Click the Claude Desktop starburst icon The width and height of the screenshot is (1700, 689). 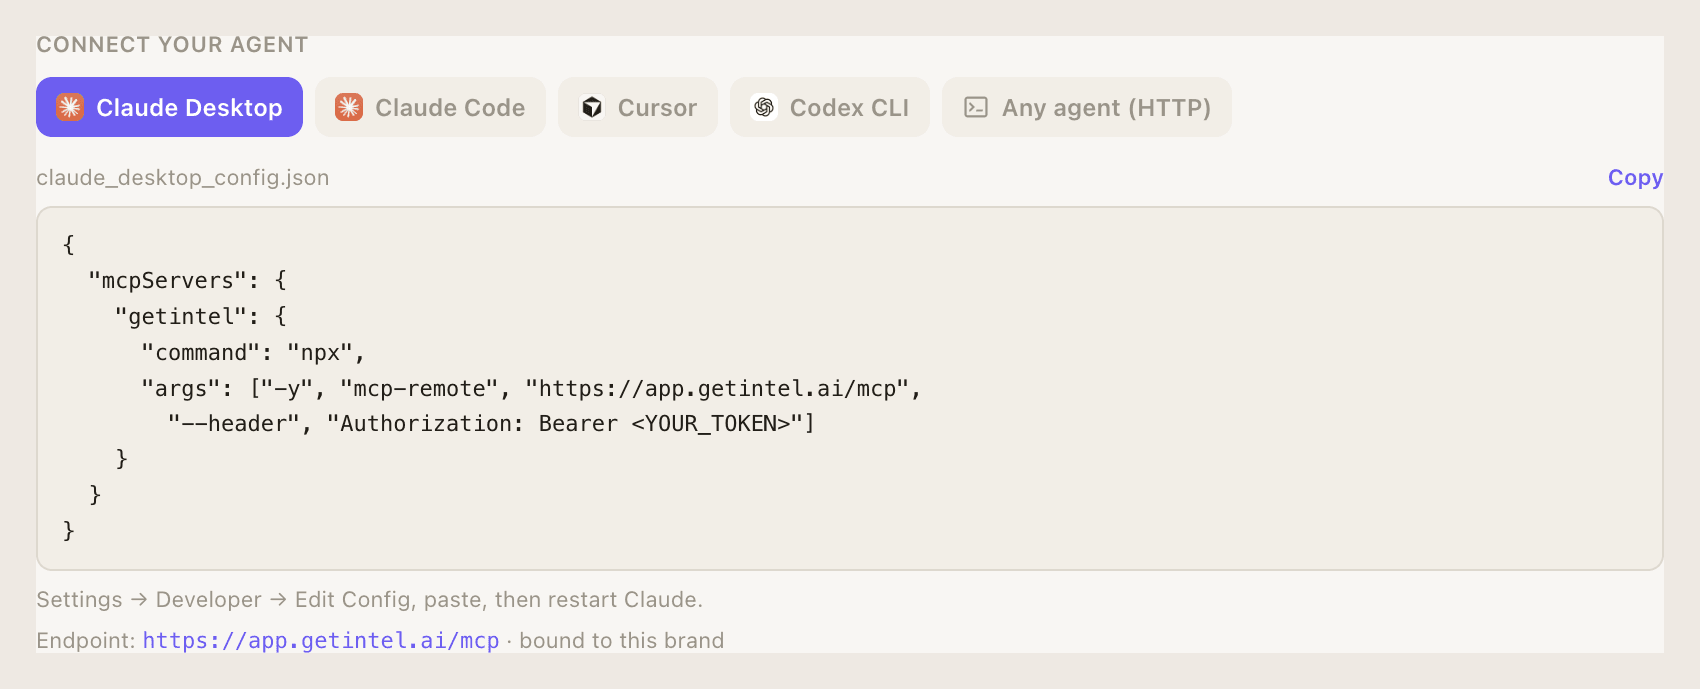coord(70,107)
